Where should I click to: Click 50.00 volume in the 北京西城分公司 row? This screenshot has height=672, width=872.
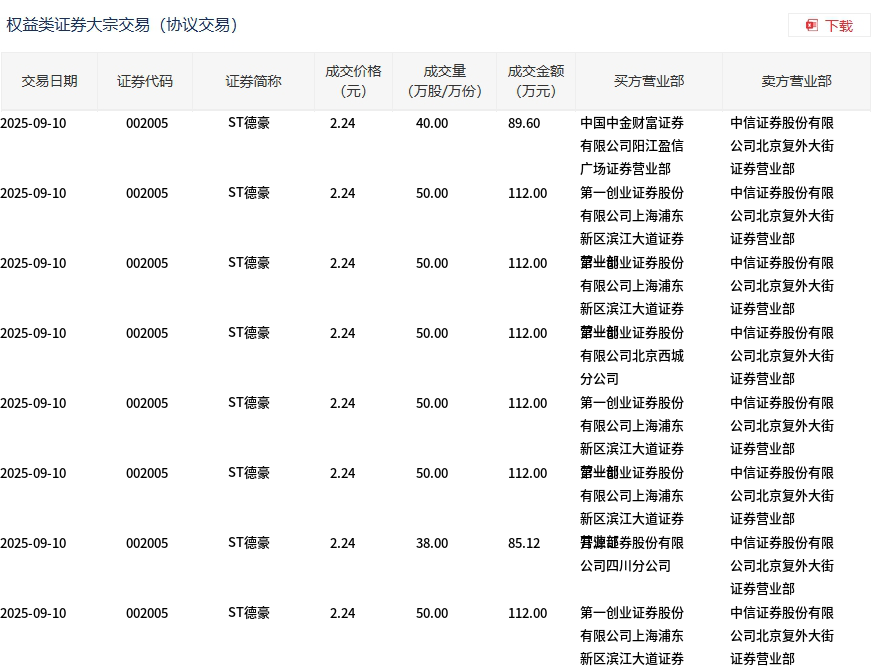click(x=432, y=334)
